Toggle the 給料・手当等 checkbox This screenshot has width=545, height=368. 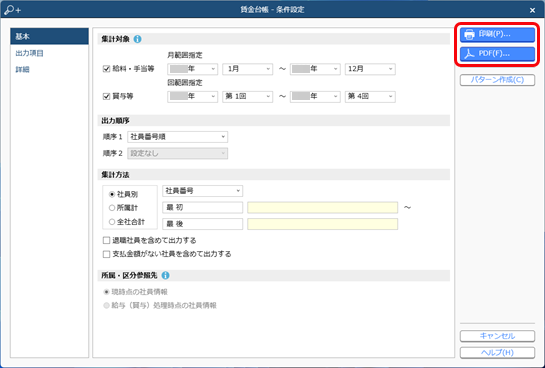[x=107, y=69]
